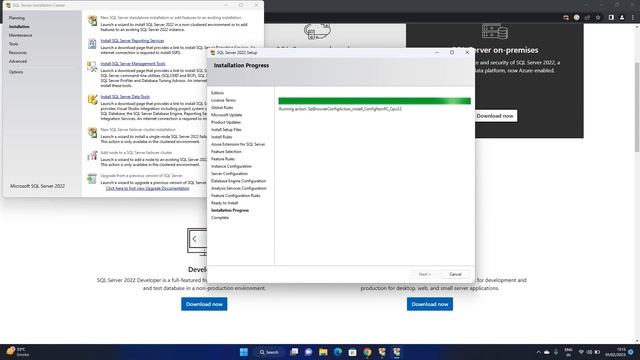Open Microsoft Store from the taskbar
This screenshot has height=360, width=640.
tap(353, 352)
